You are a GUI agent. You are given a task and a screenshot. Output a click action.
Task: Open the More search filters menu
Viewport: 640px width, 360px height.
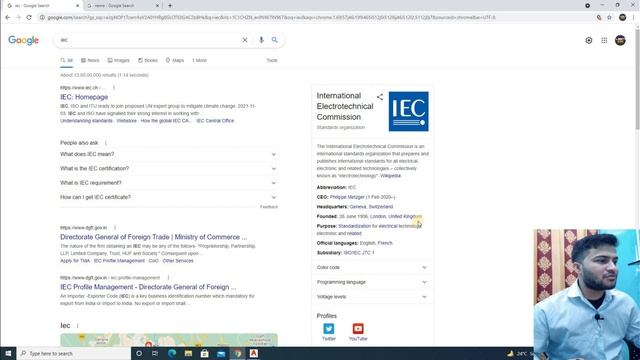coord(200,60)
